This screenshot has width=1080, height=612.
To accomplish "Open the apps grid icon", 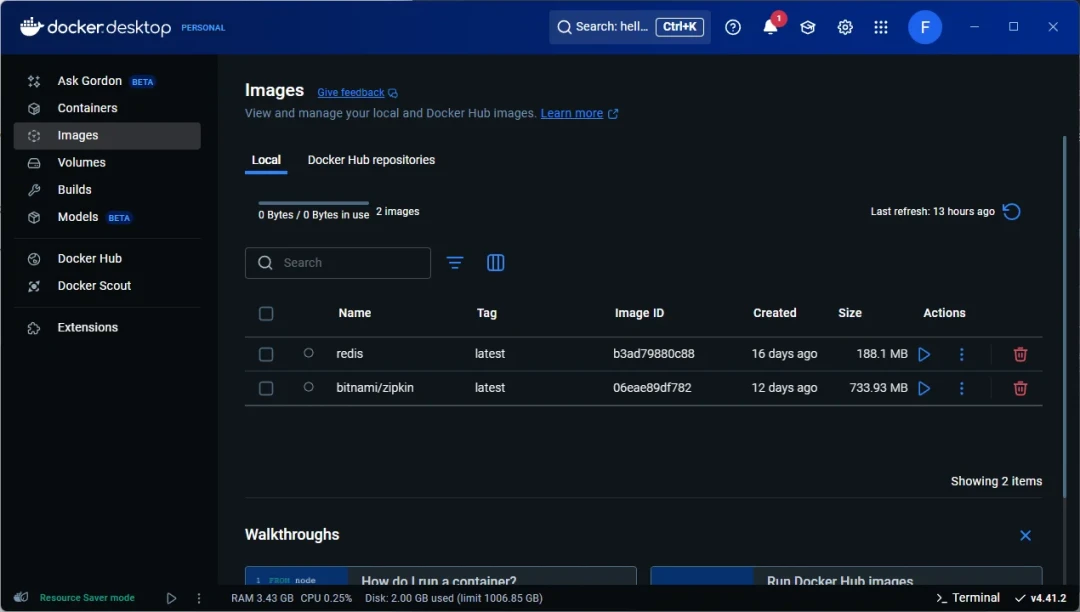I will point(881,27).
